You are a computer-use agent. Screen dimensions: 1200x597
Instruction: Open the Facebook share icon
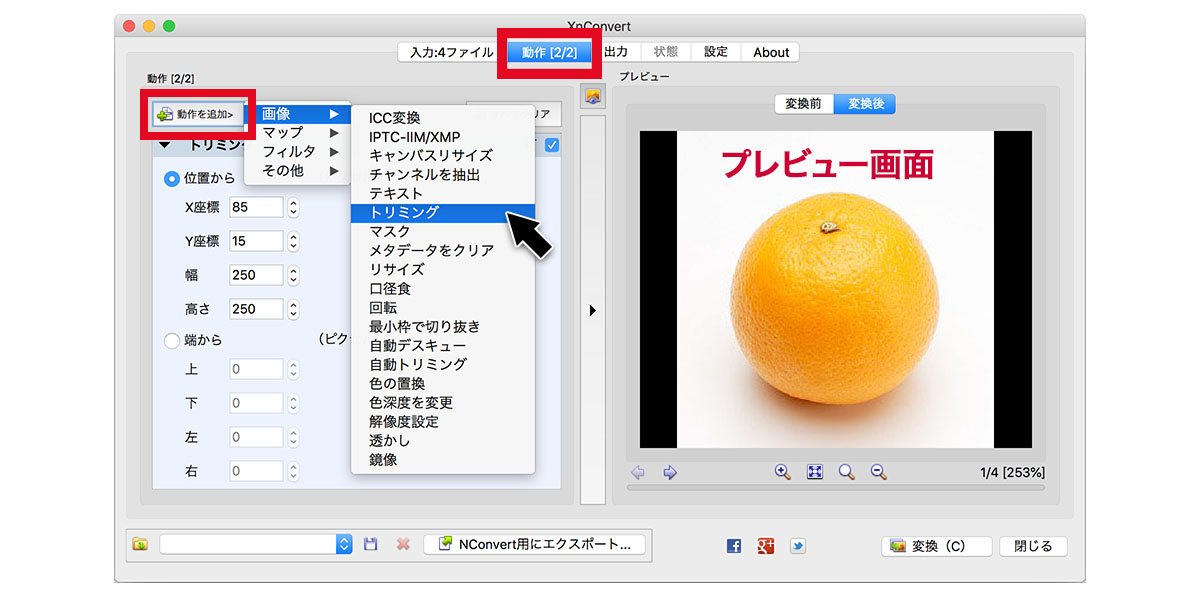point(734,546)
